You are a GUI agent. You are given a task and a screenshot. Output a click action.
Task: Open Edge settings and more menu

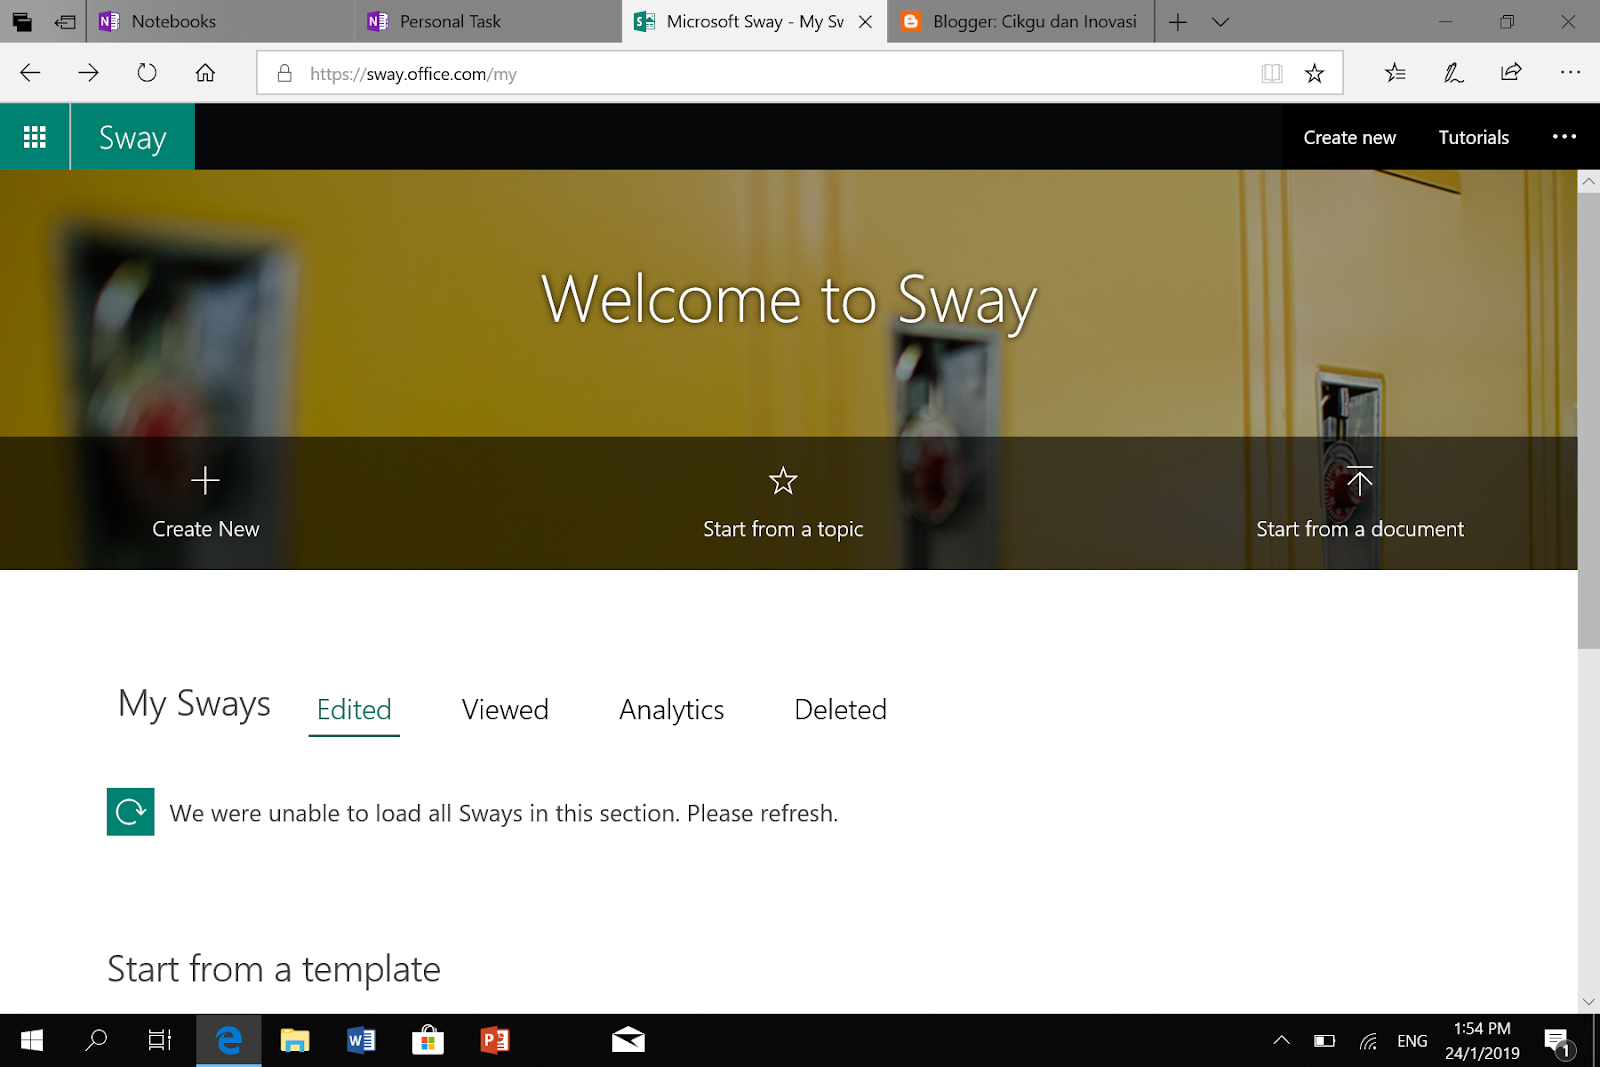coord(1570,72)
